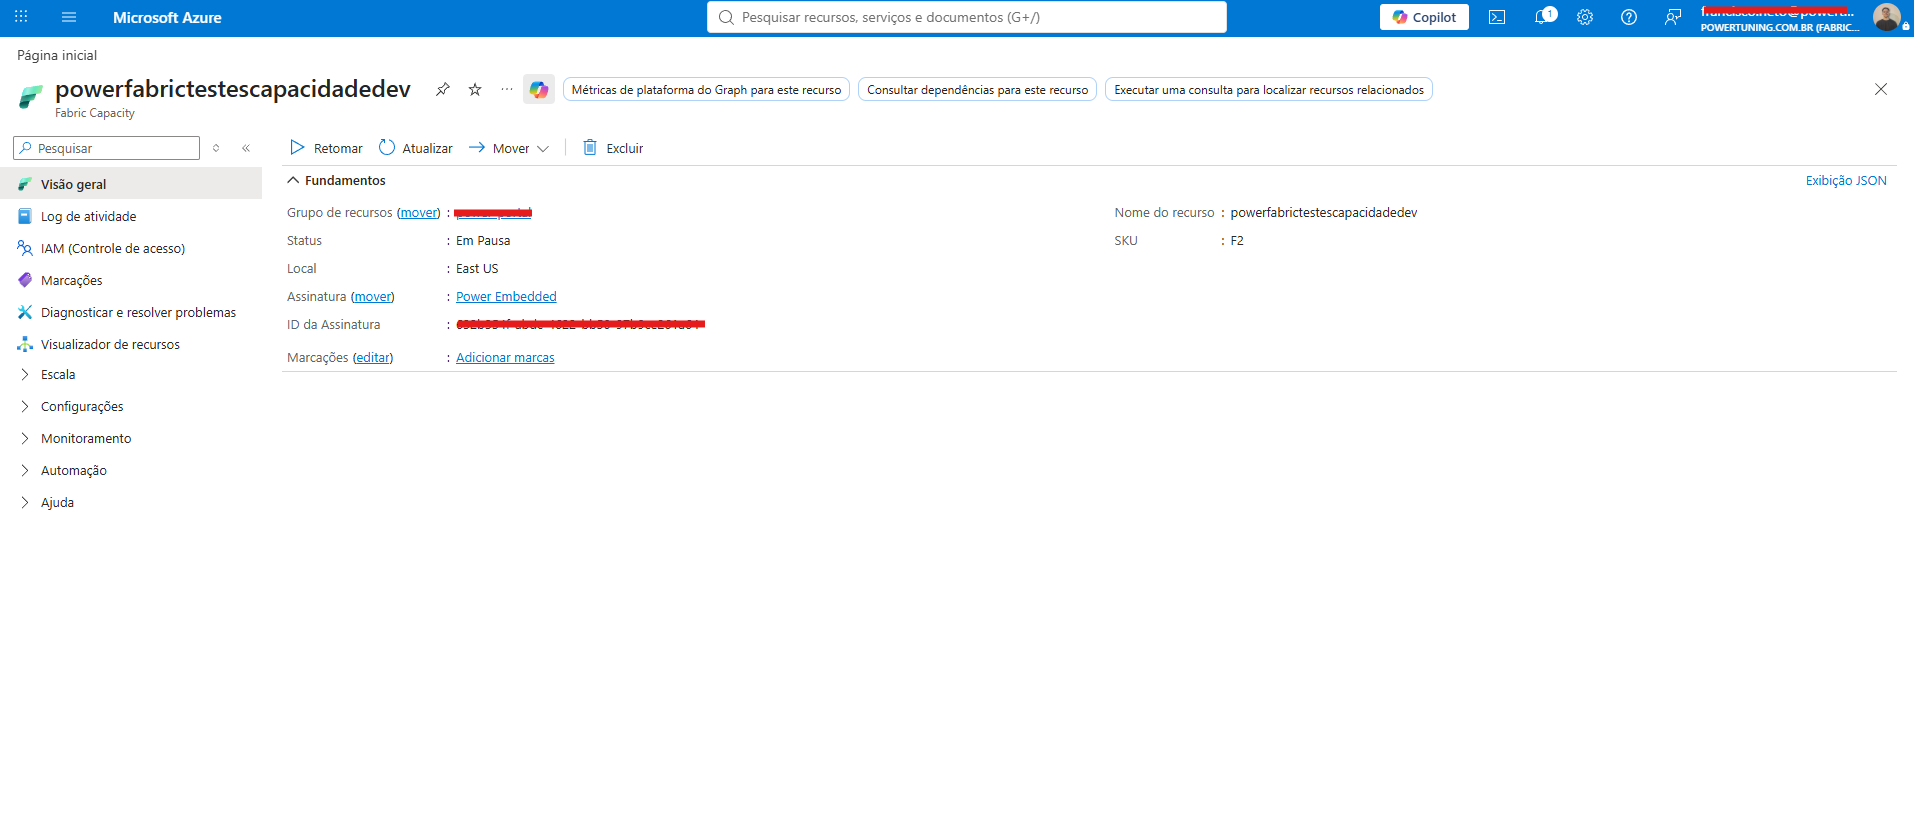Click the Excluir delete button
Image resolution: width=1914 pixels, height=823 pixels.
click(x=613, y=148)
